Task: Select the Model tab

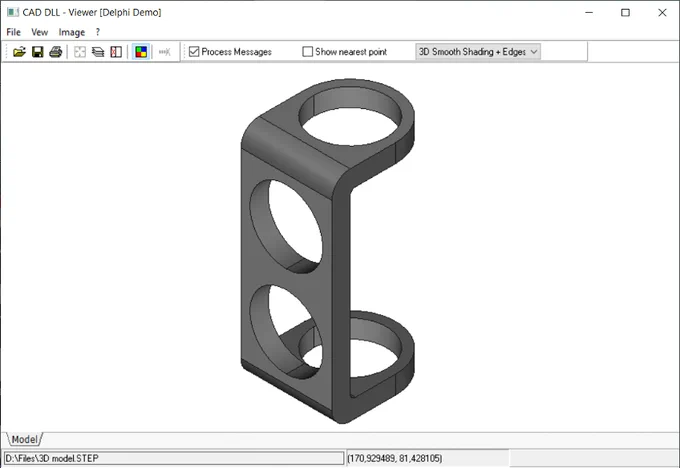Action: (24, 439)
